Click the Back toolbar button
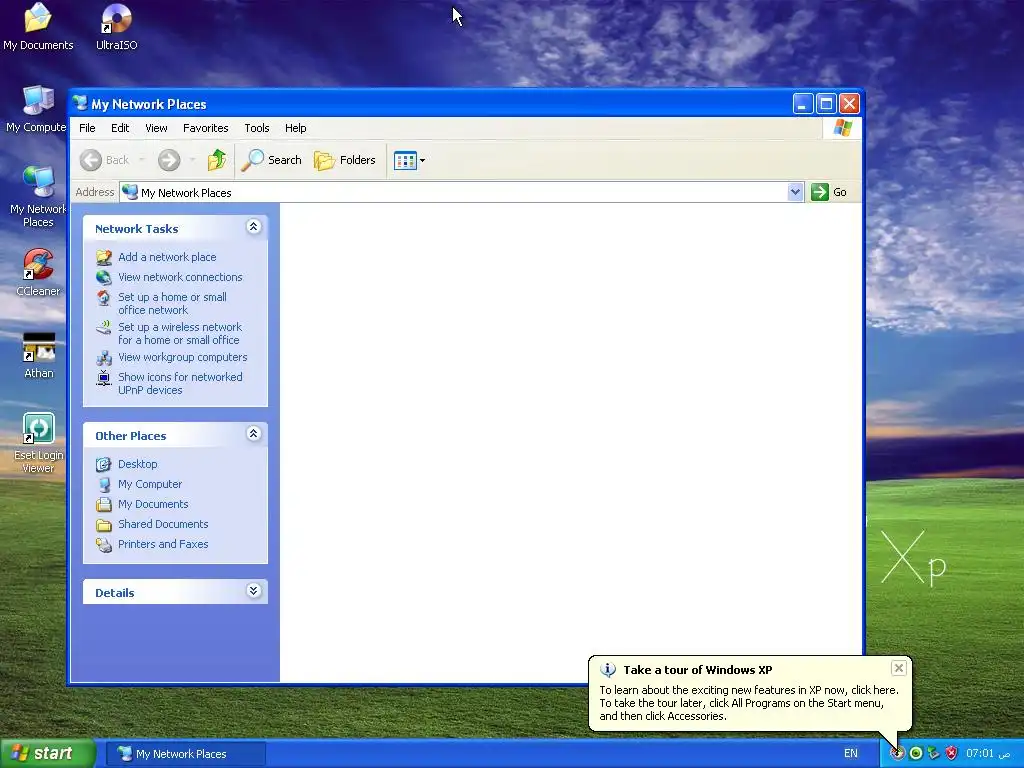 click(x=104, y=160)
